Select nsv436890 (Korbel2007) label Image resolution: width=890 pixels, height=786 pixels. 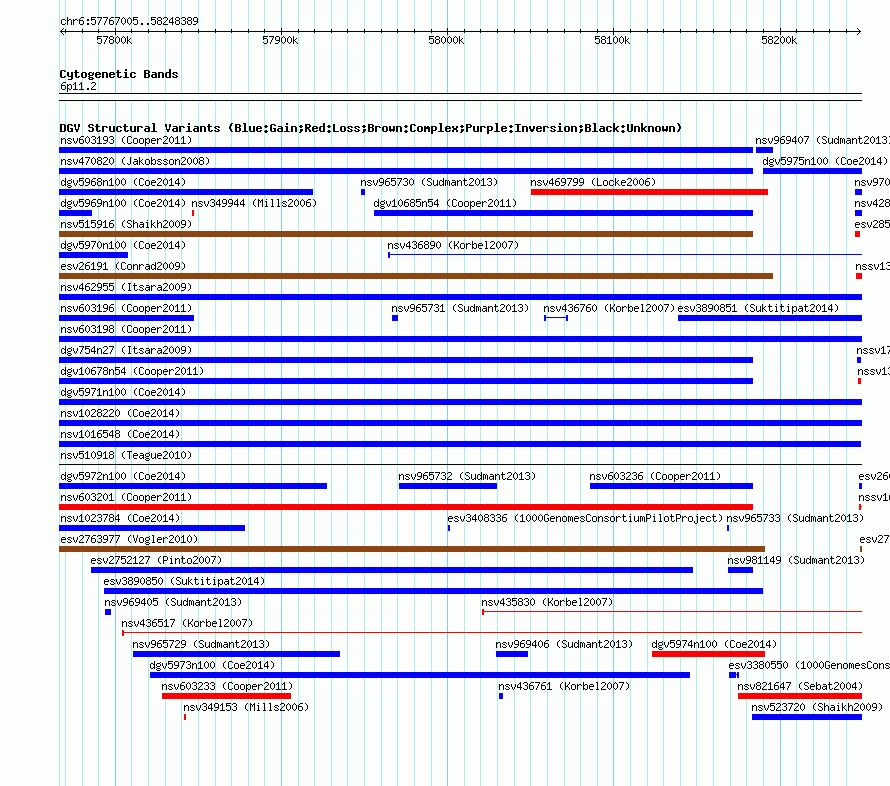click(x=453, y=245)
